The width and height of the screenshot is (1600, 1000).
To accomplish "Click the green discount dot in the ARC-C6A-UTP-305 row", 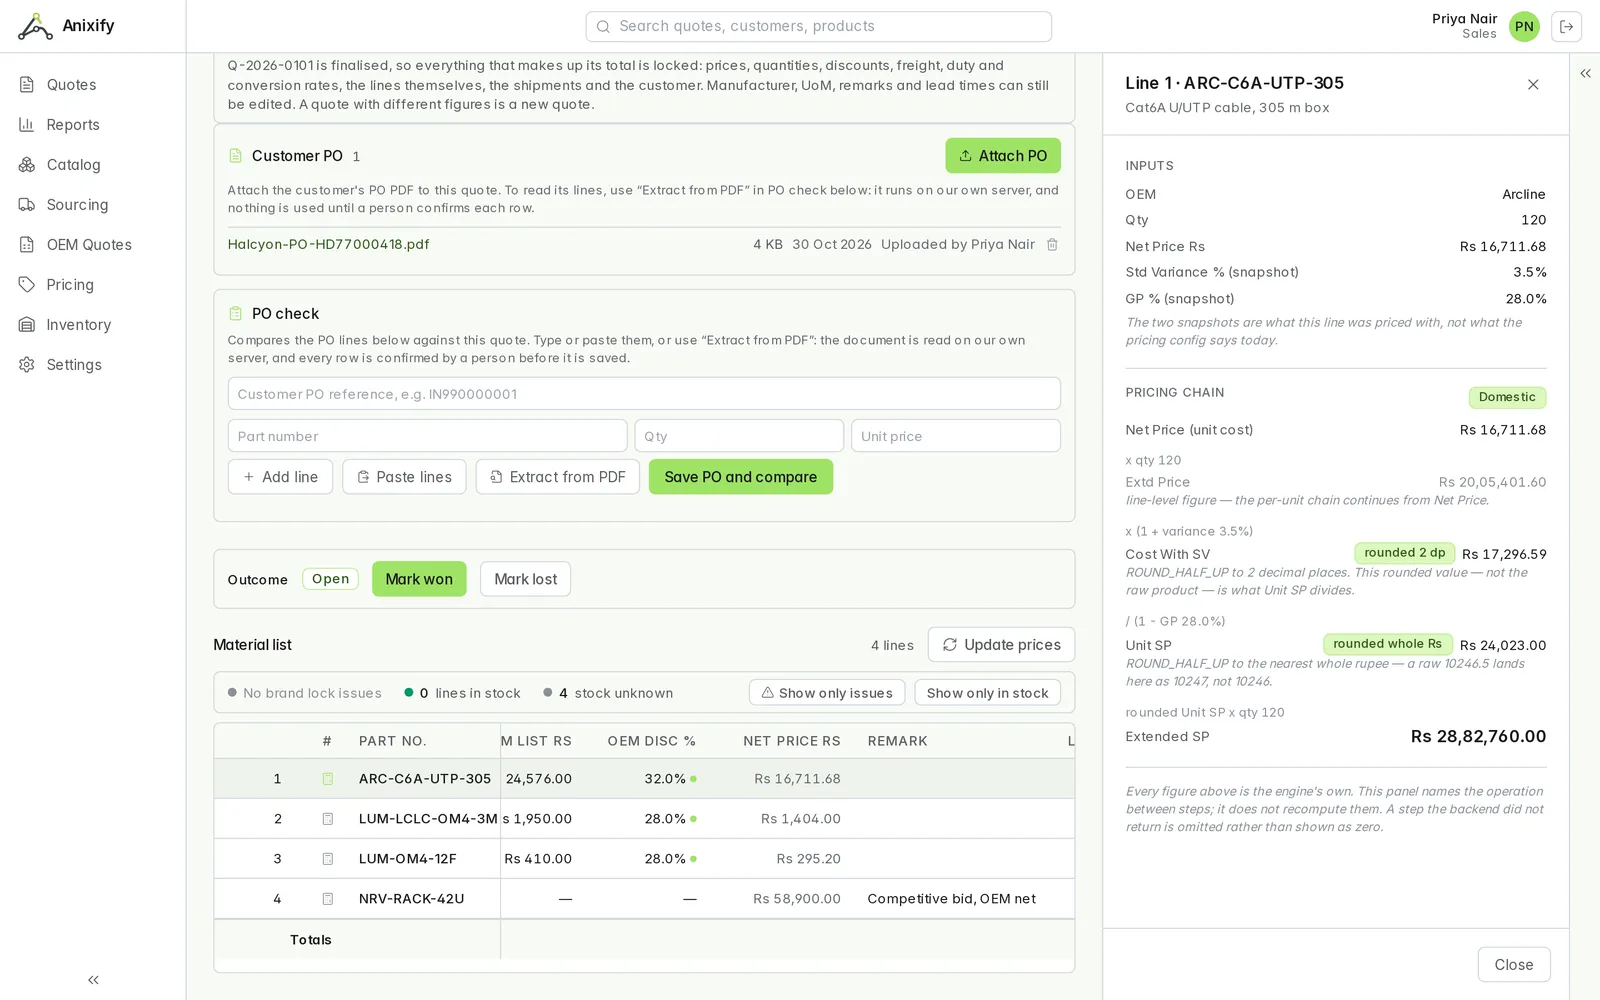I will click(693, 779).
